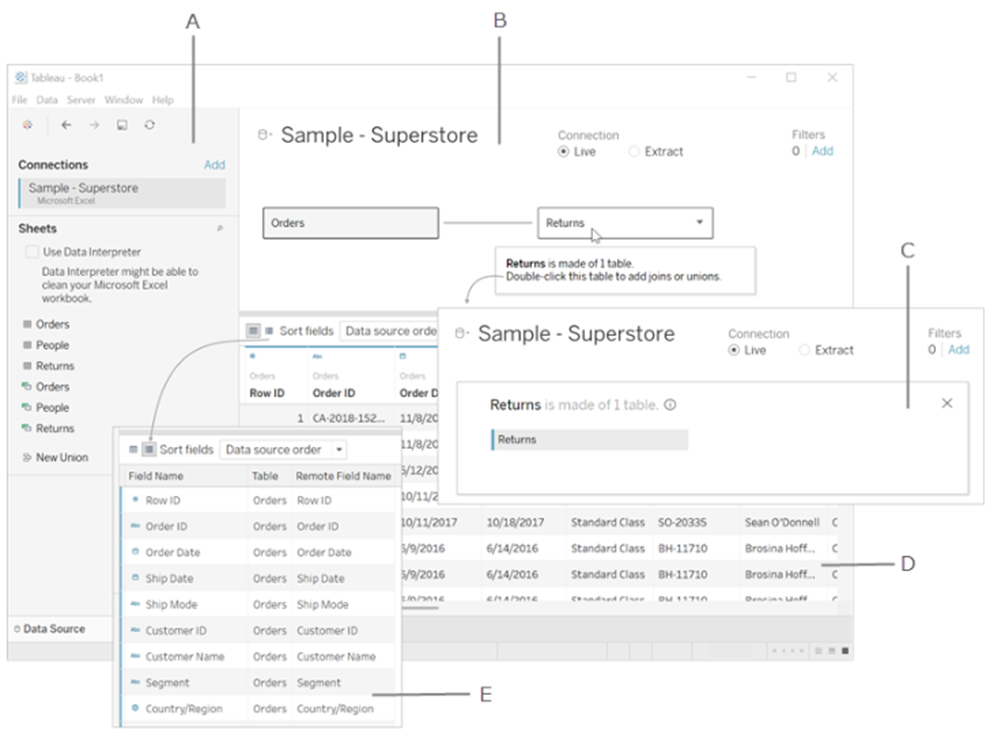Open the Help menu
Screen dimensions: 990x734
(162, 100)
